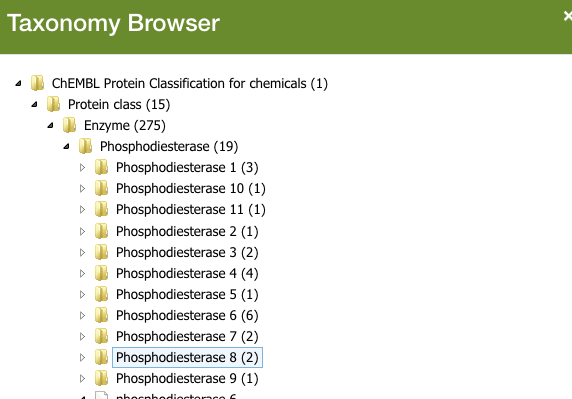Click the Phosphodiesterase 1 folder icon
Screen dimensions: 572x399
[x=102, y=167]
